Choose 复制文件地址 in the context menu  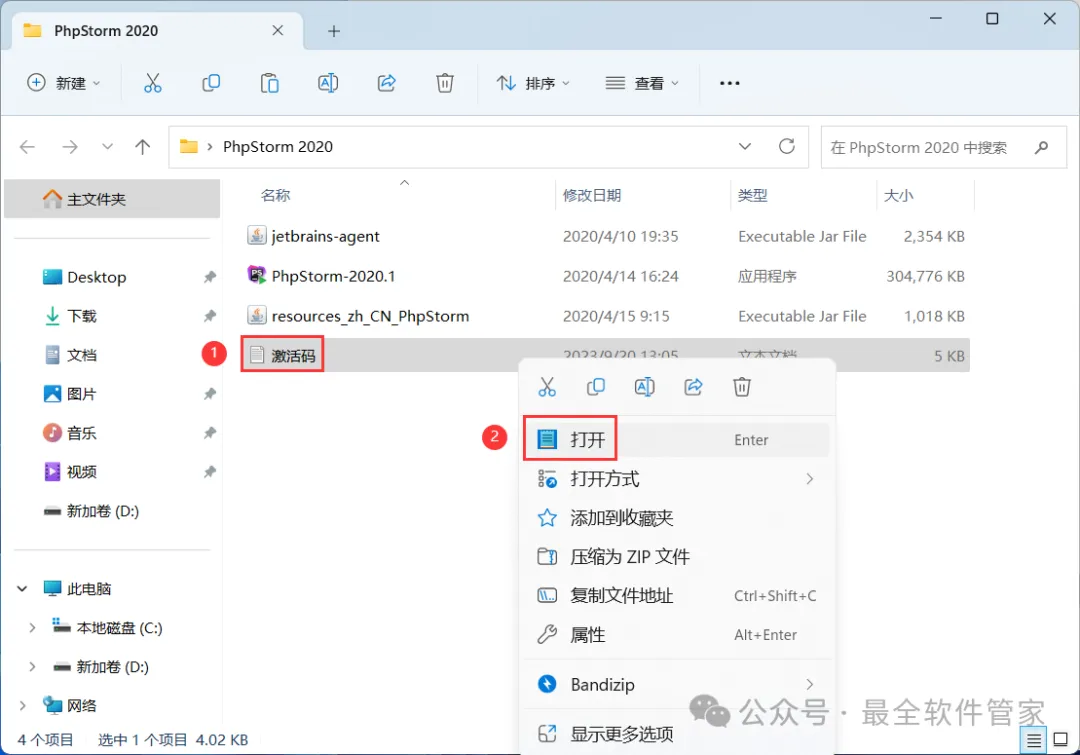coord(676,596)
